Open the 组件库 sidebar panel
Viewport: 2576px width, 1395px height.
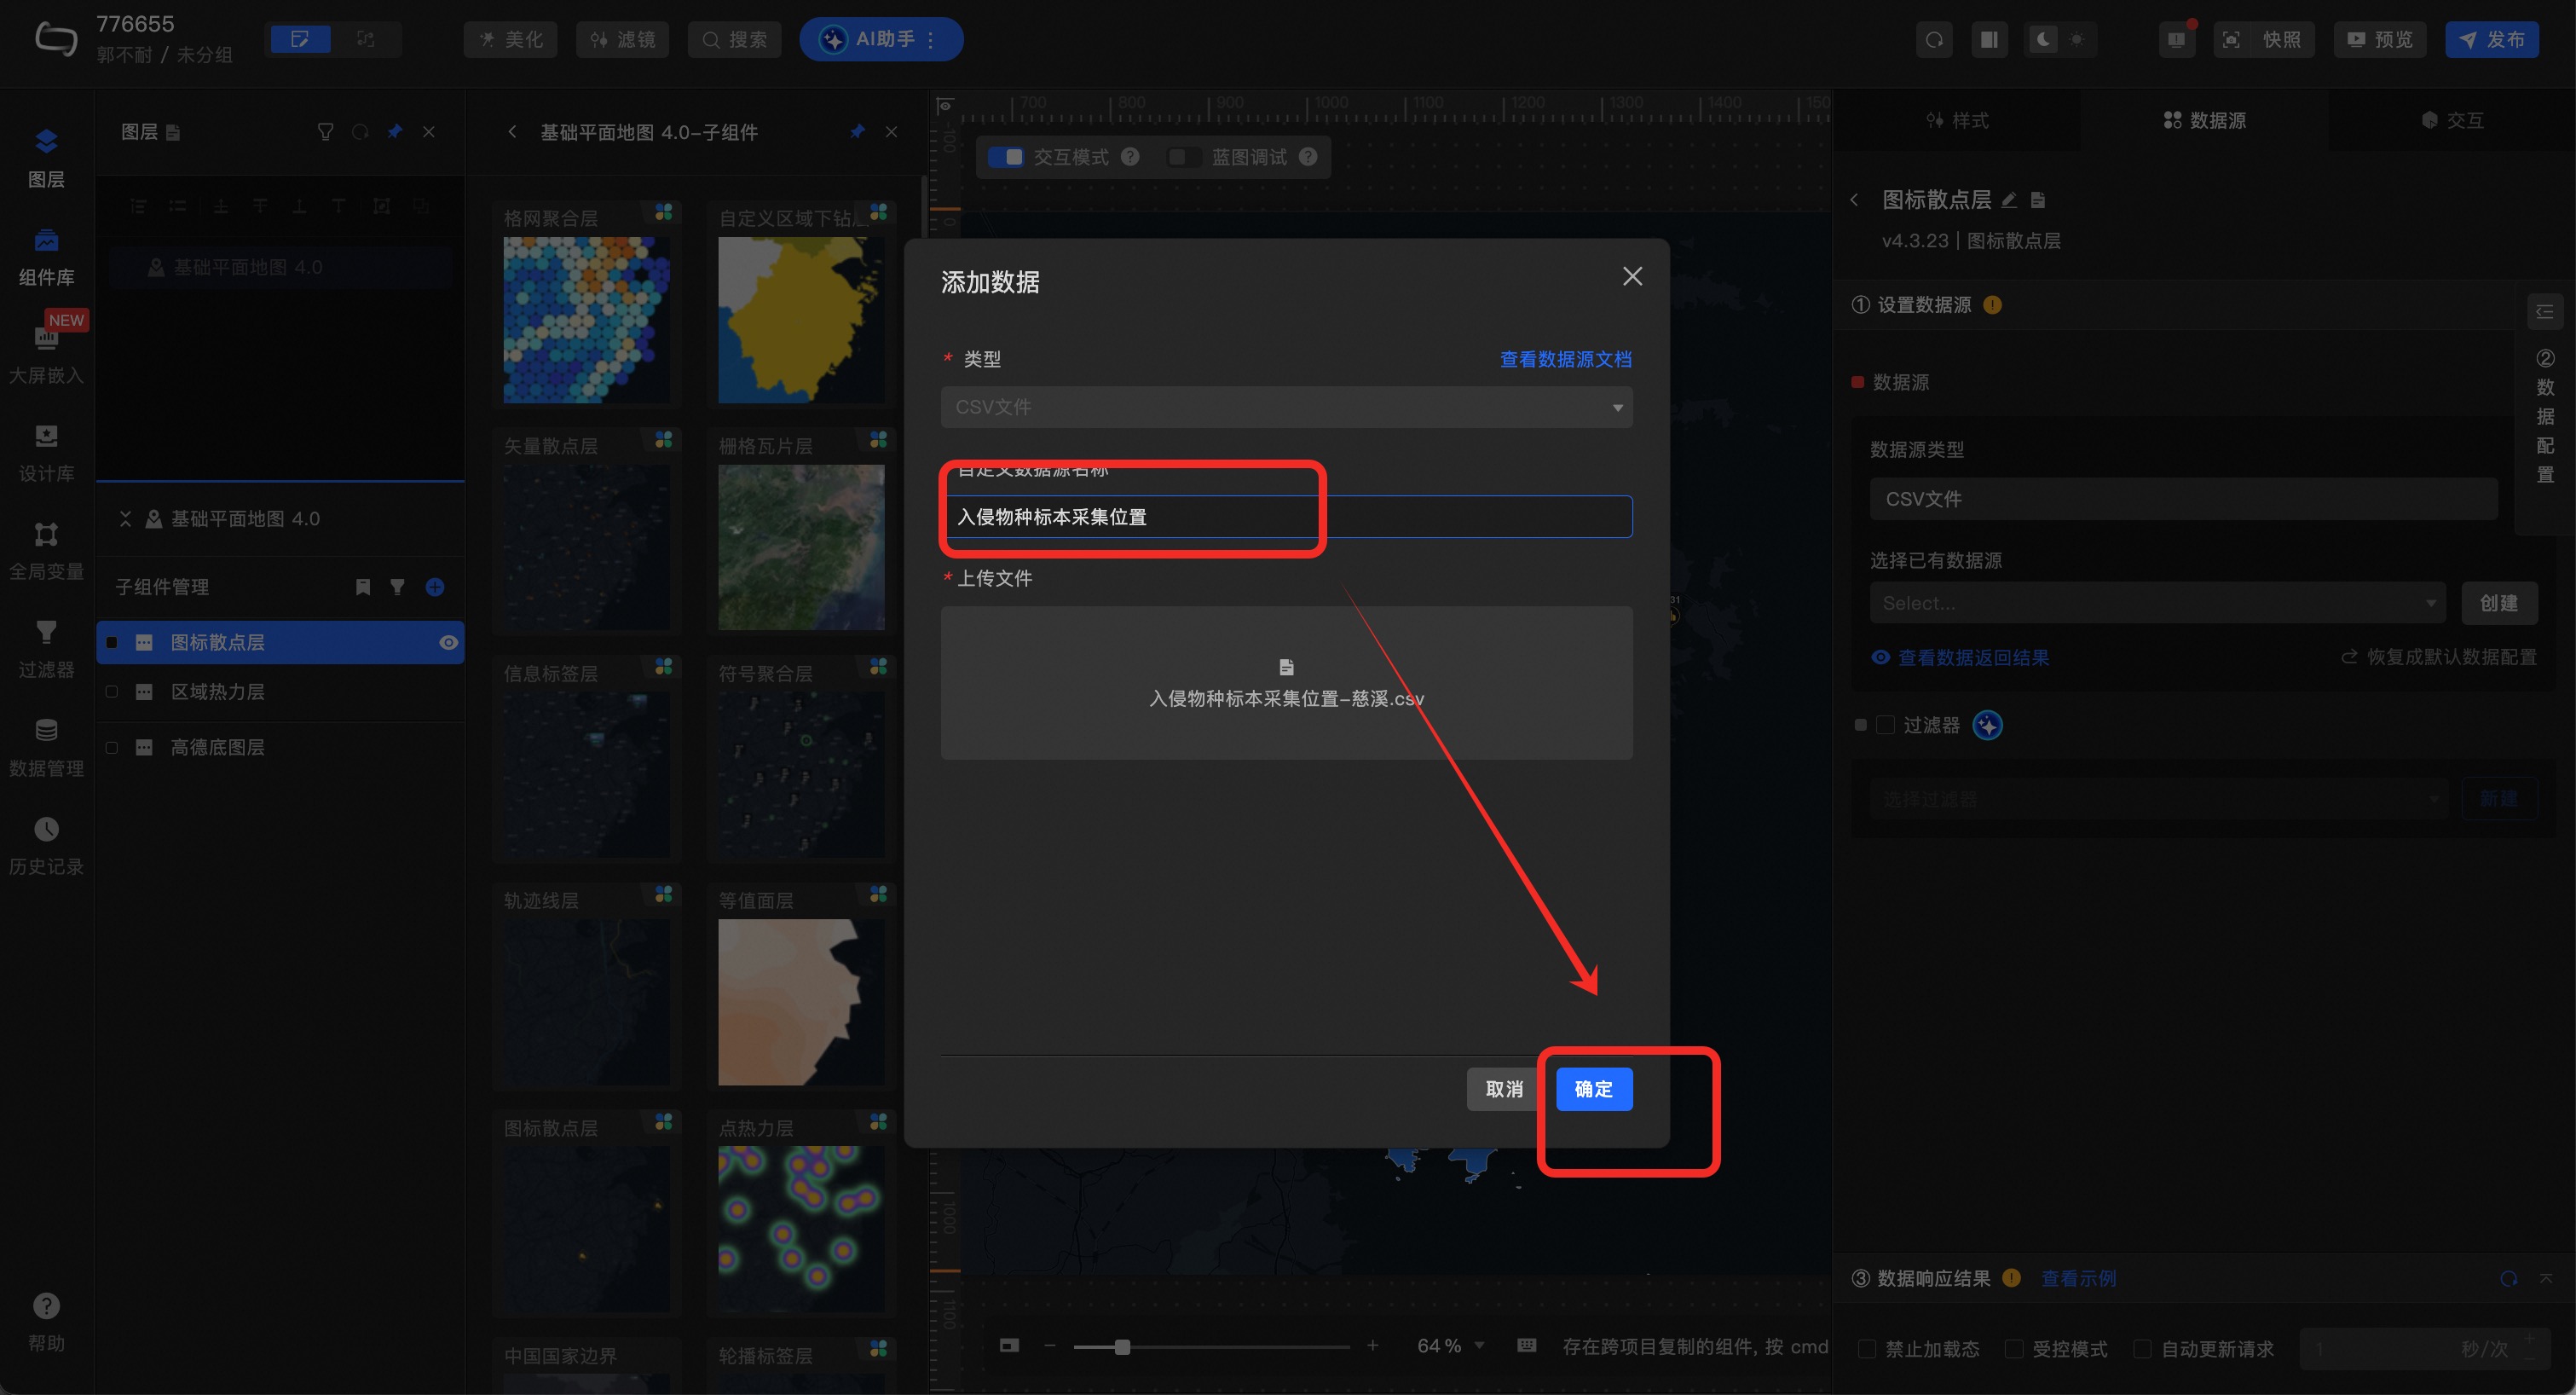46,255
